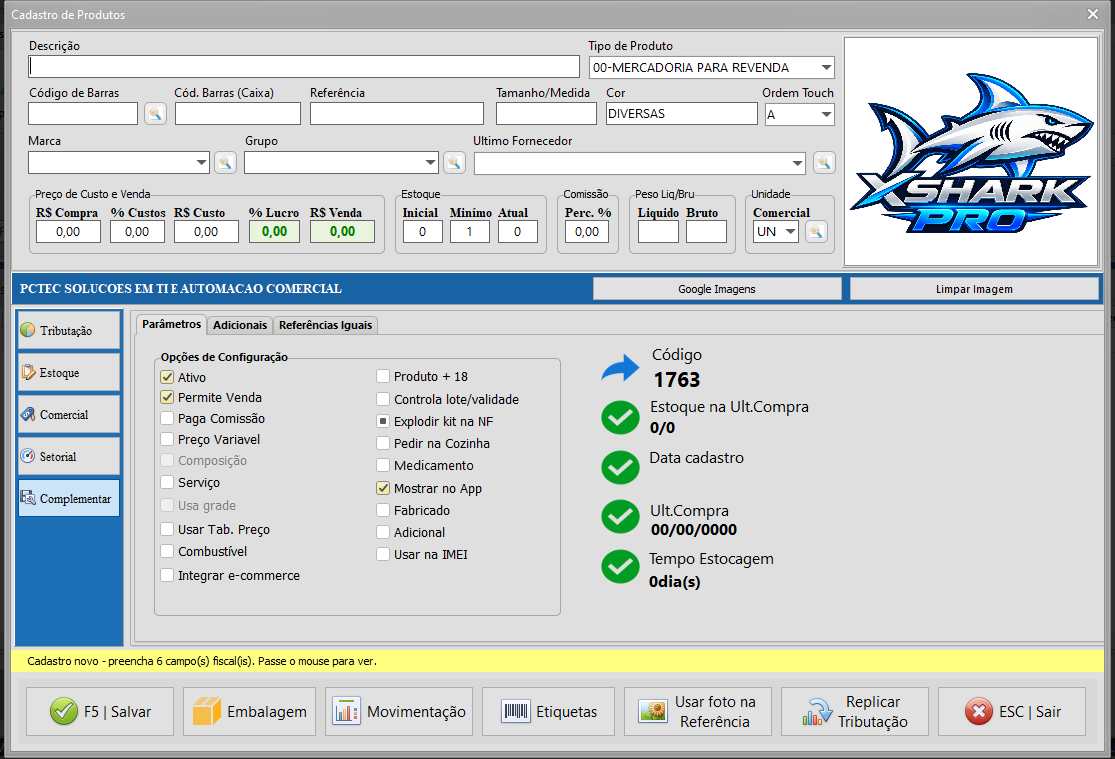The width and height of the screenshot is (1115, 759).
Task: Enable the Integrar e-commerce checkbox
Action: [x=167, y=575]
